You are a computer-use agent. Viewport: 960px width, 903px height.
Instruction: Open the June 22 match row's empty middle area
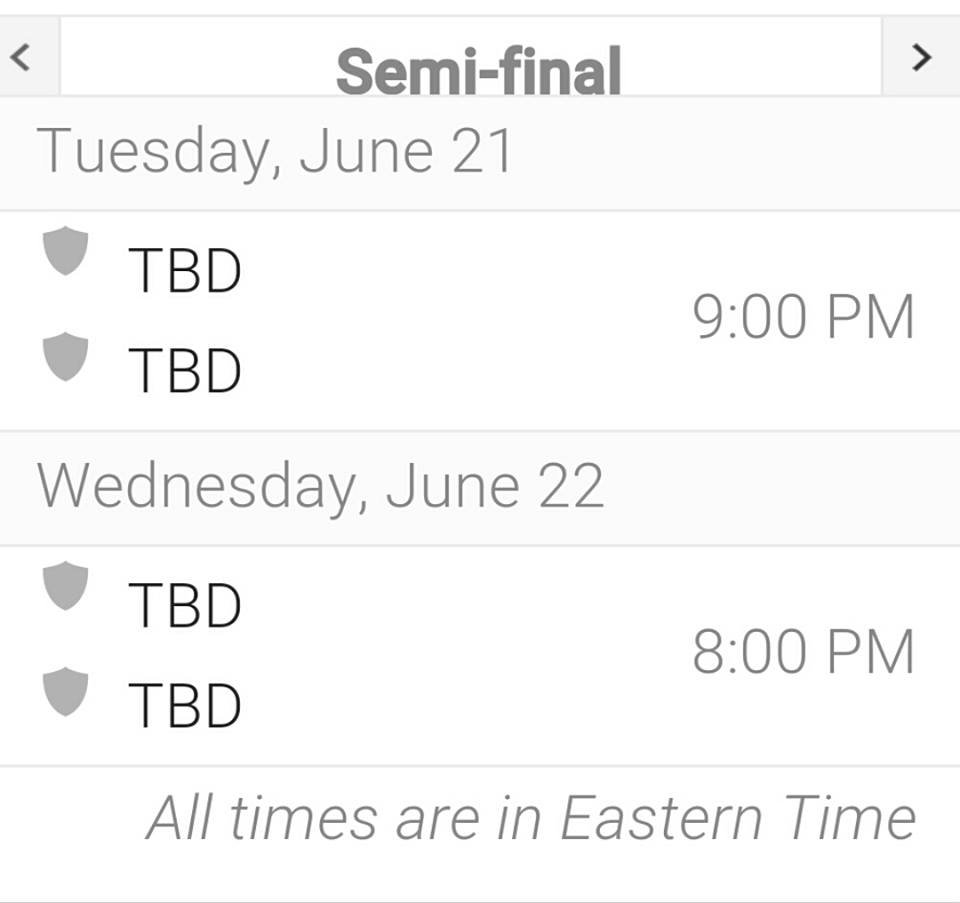point(460,655)
